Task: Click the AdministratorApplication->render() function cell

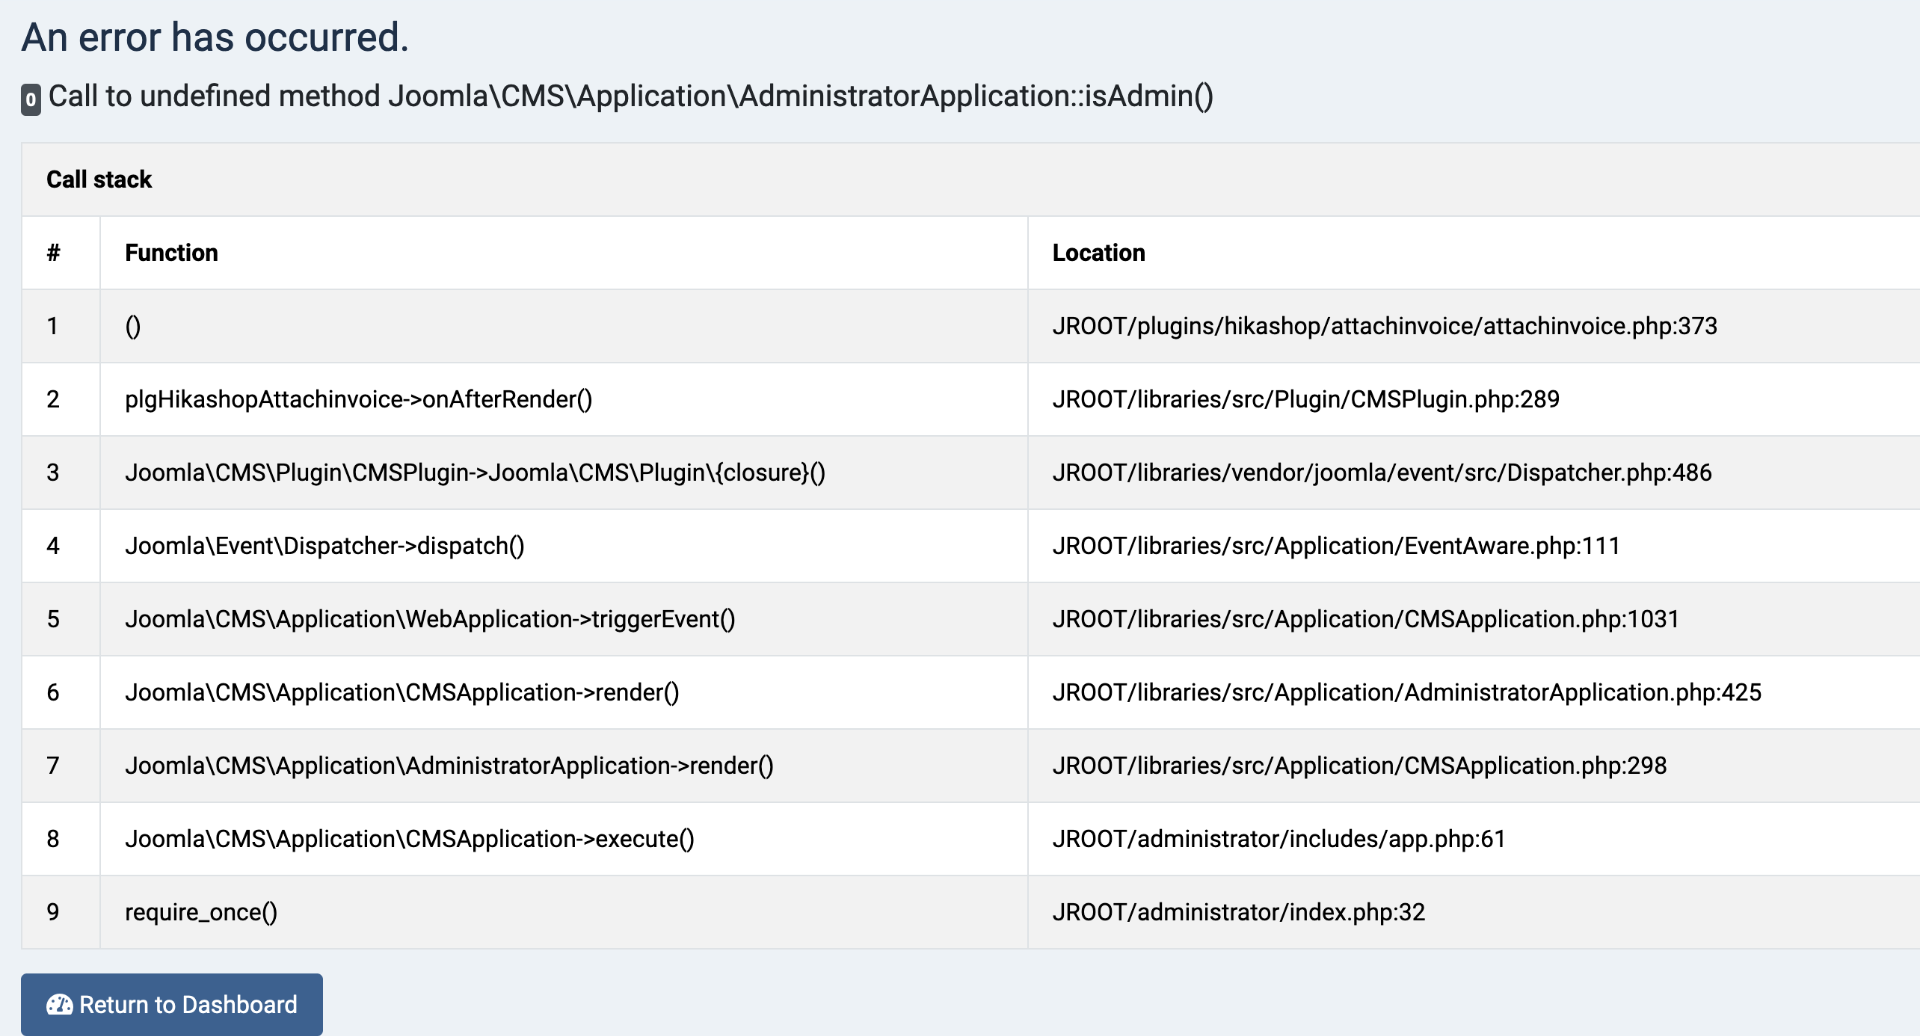Action: pyautogui.click(x=449, y=765)
